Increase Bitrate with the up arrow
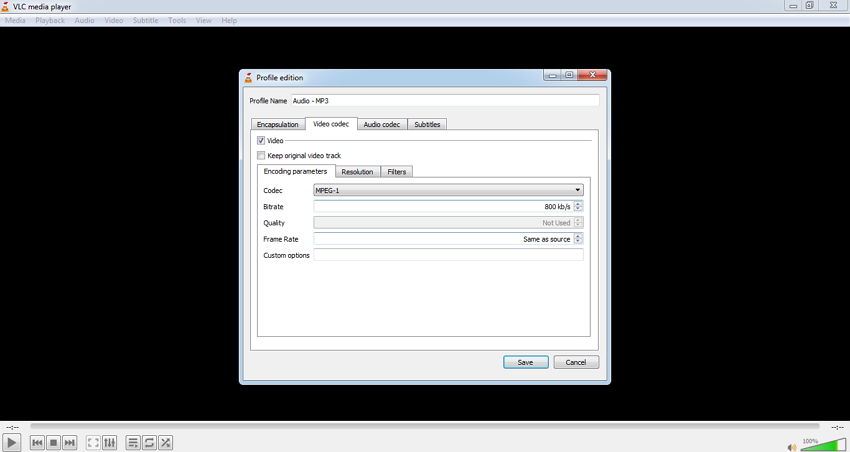This screenshot has width=850, height=452. (578, 204)
